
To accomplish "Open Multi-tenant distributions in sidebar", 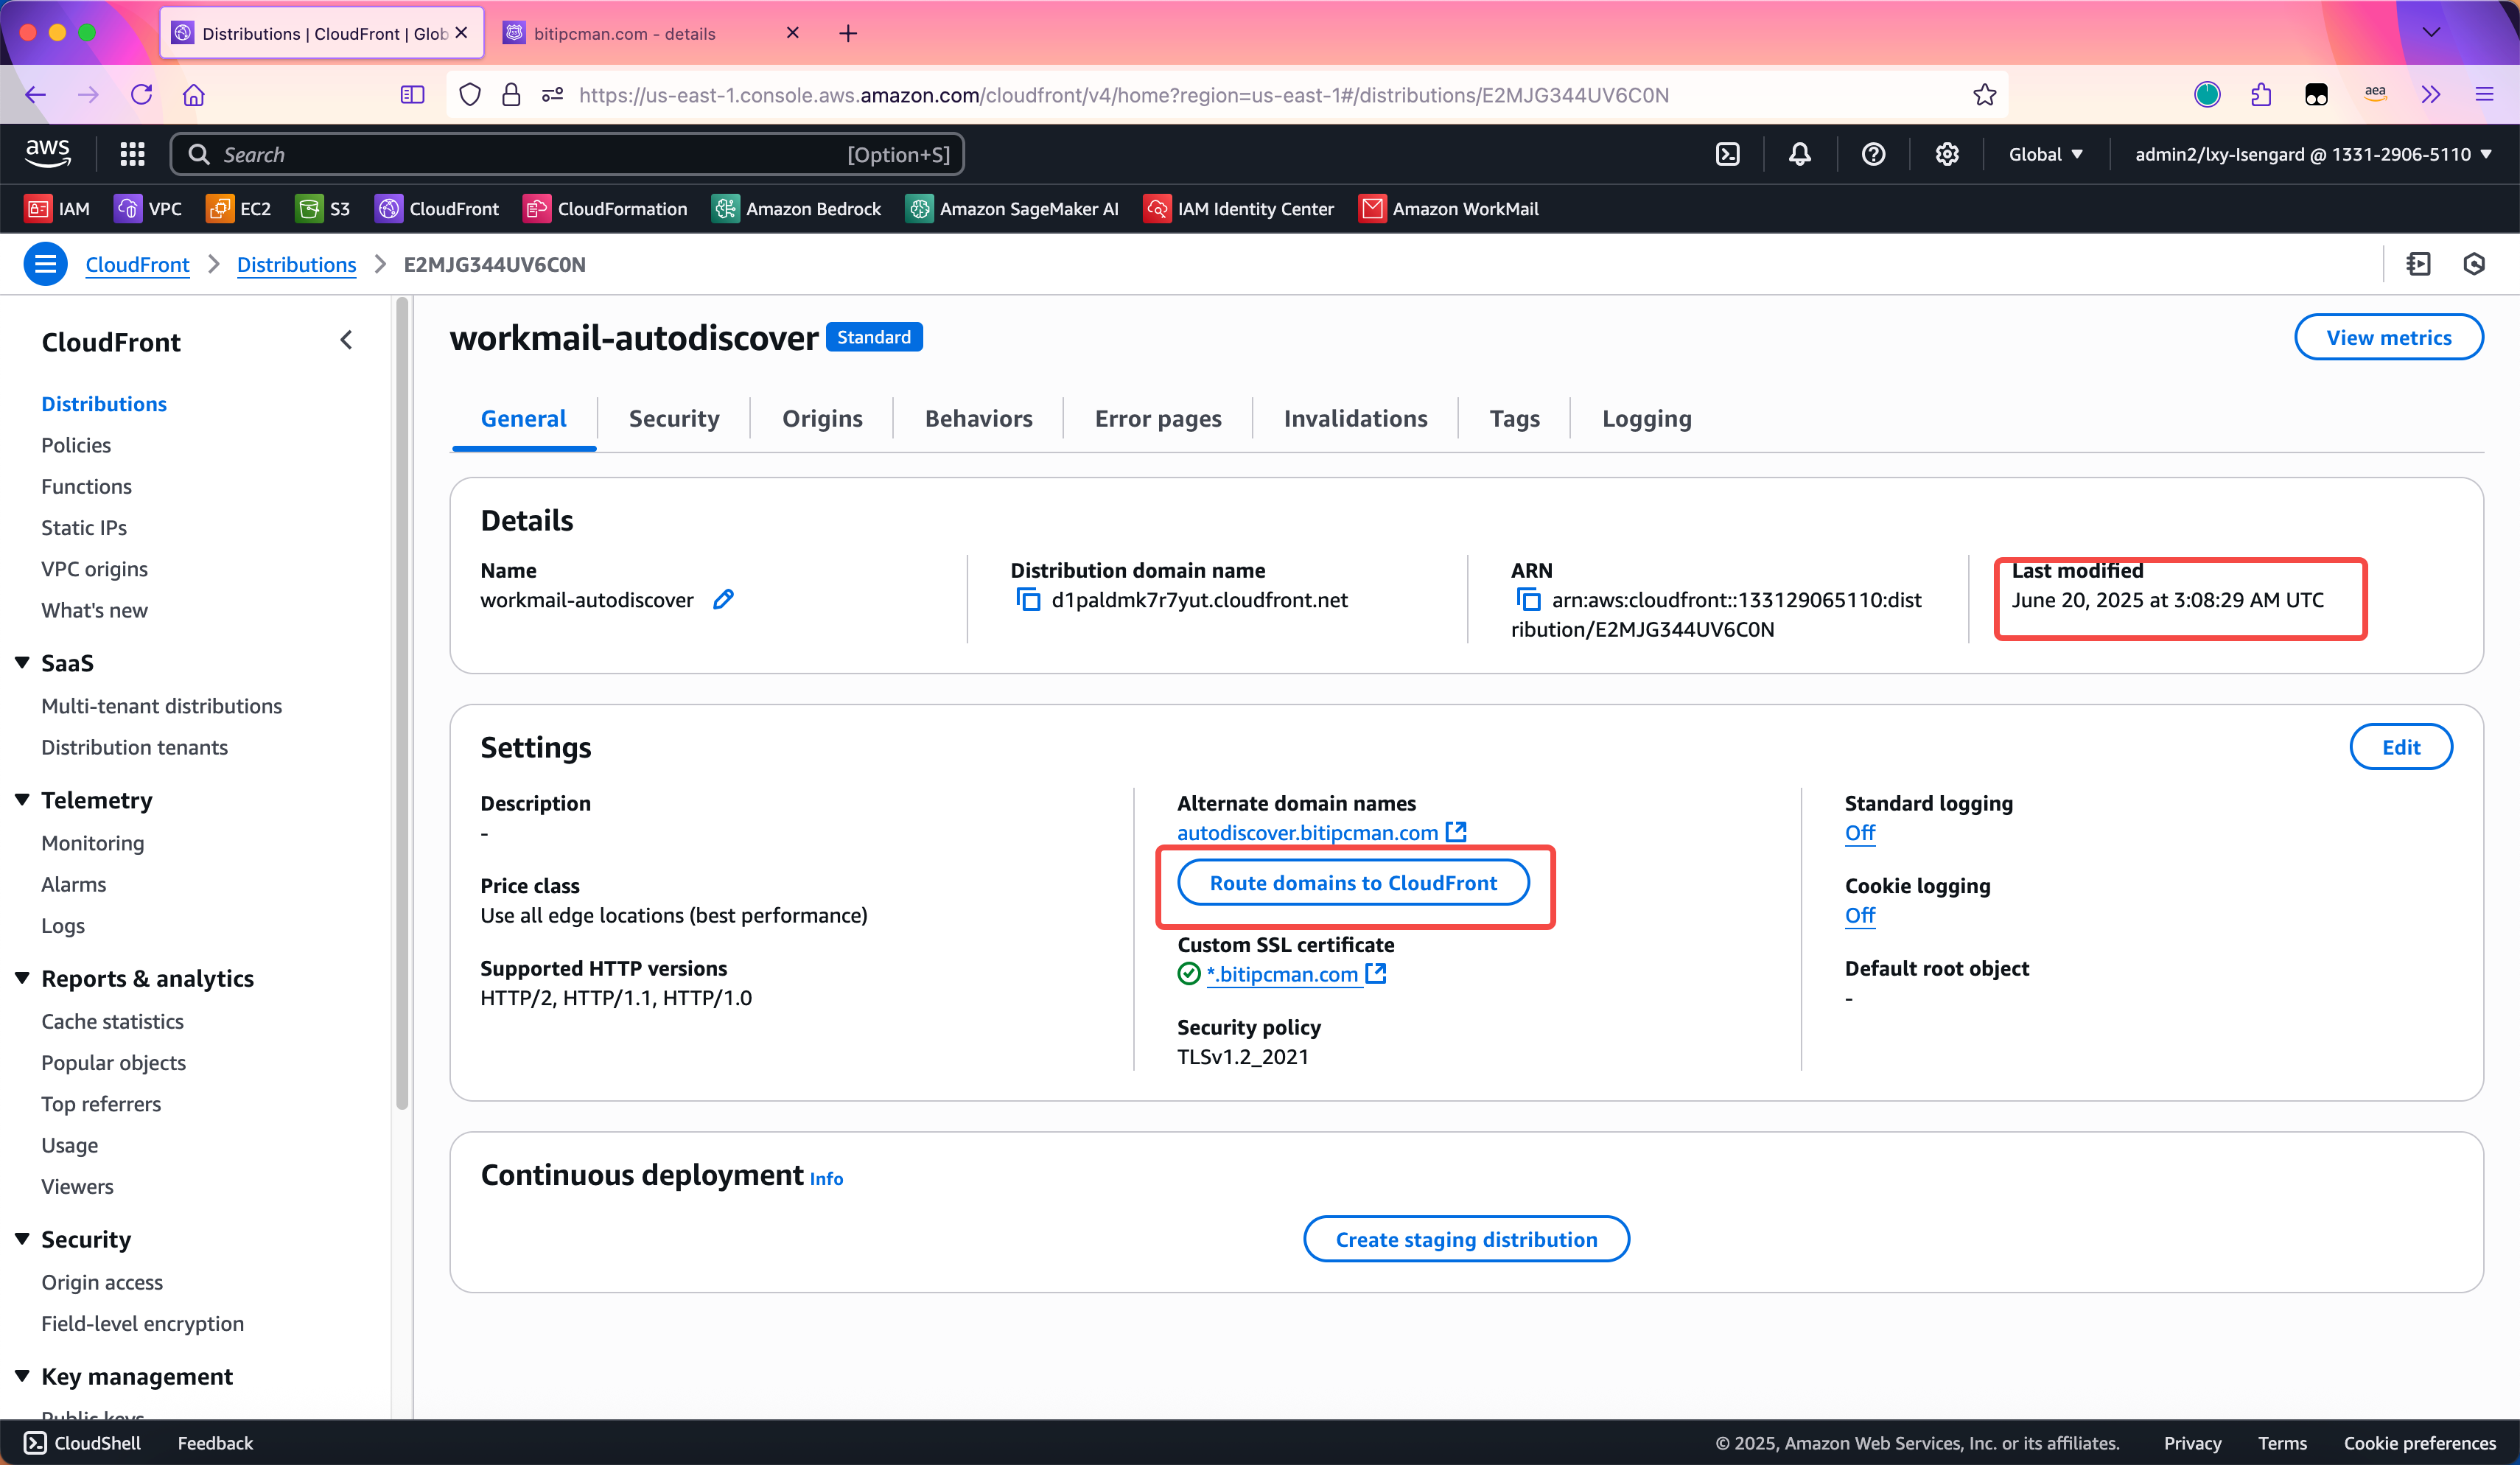I will click(161, 705).
